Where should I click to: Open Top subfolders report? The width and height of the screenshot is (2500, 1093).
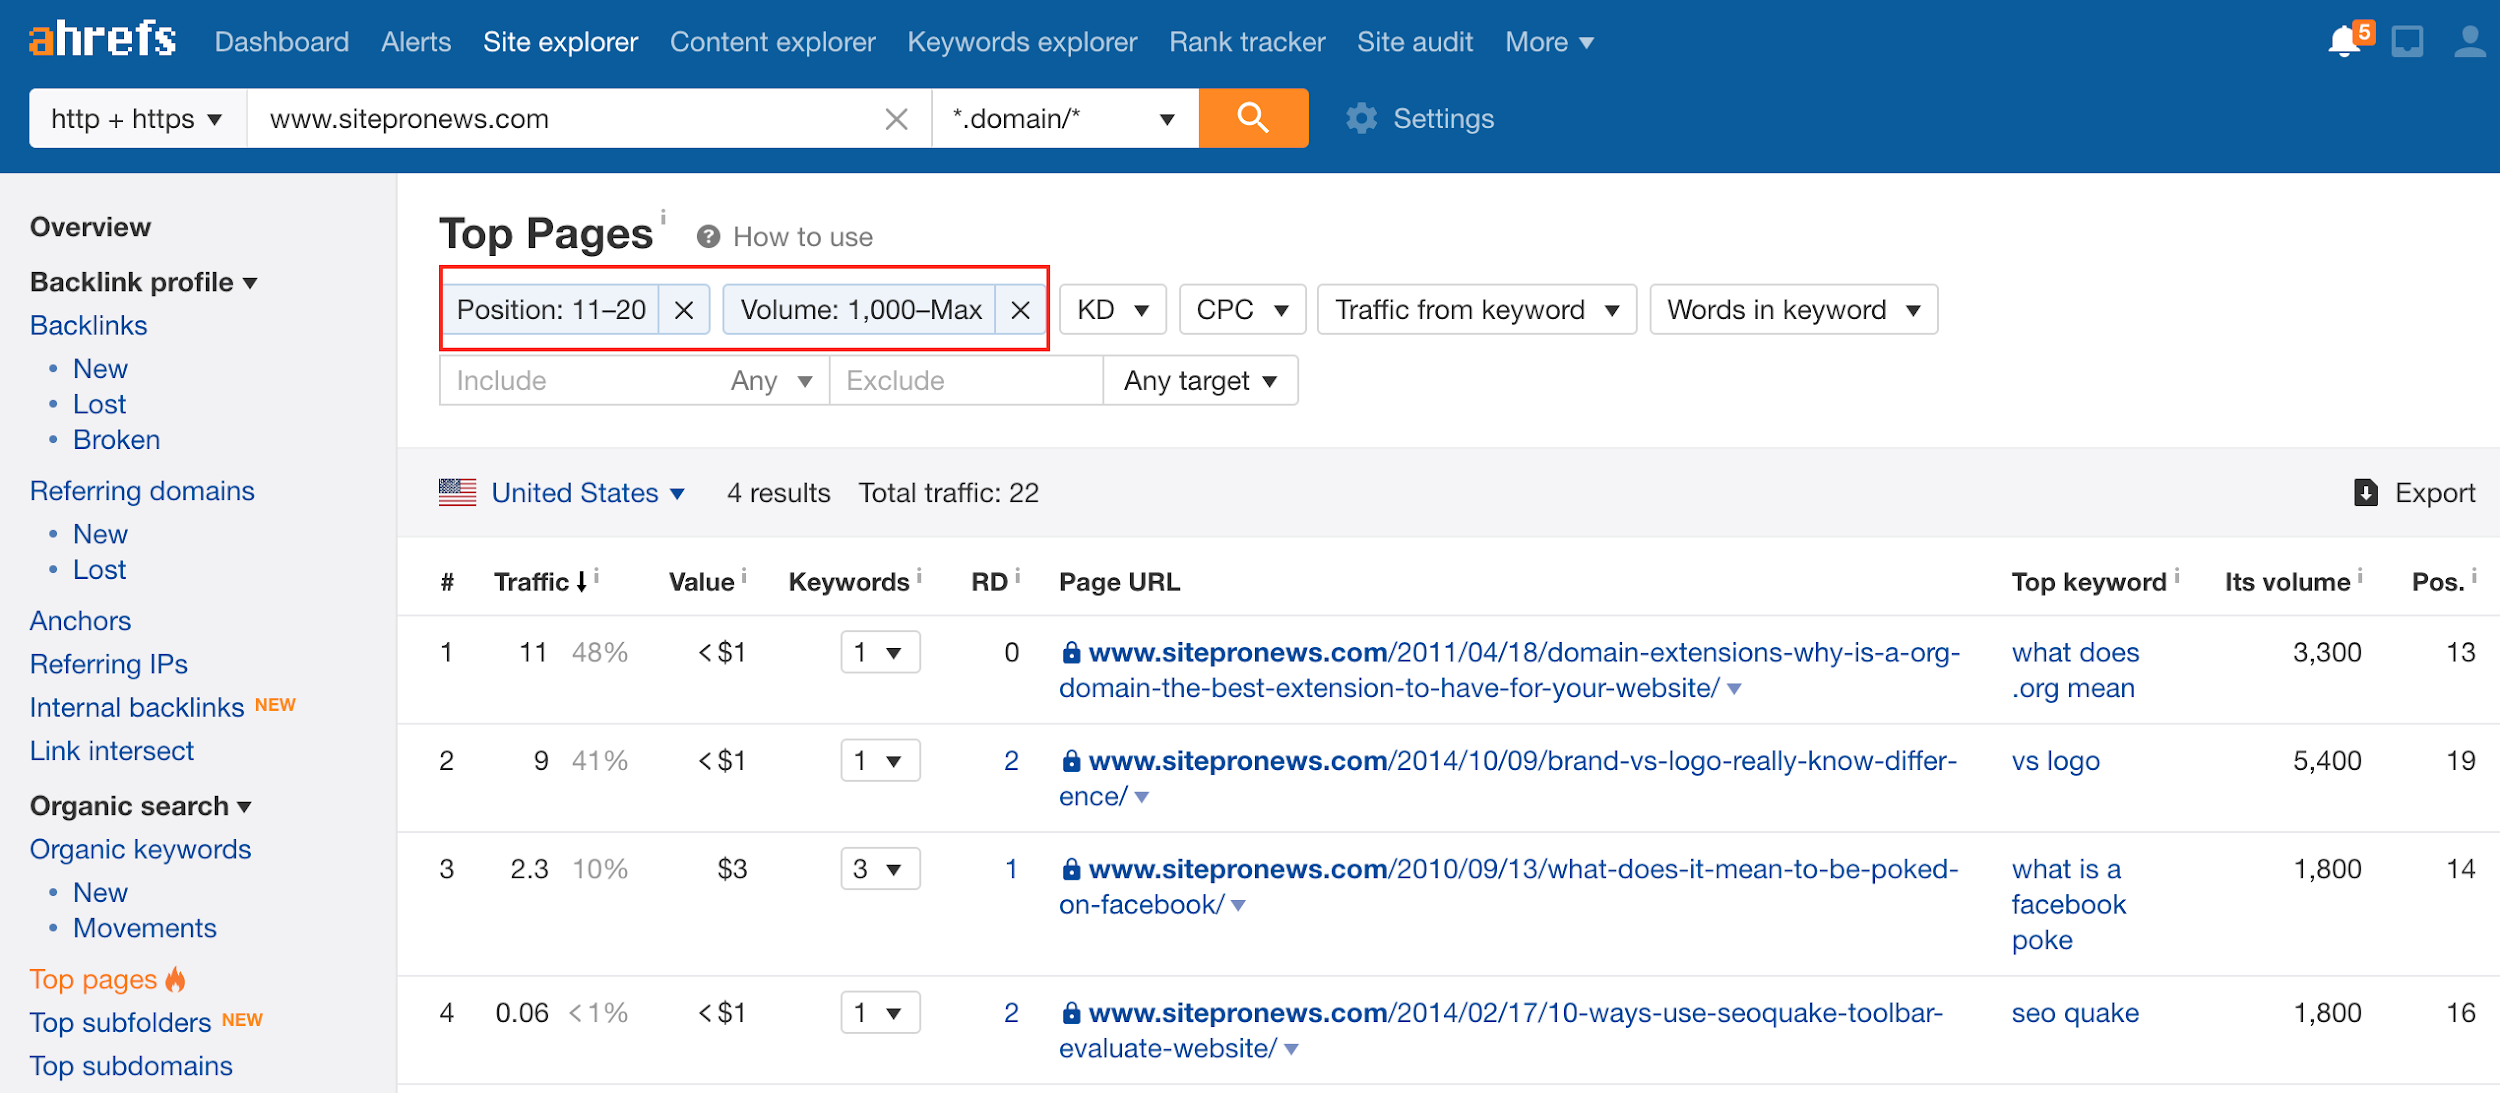click(120, 1022)
